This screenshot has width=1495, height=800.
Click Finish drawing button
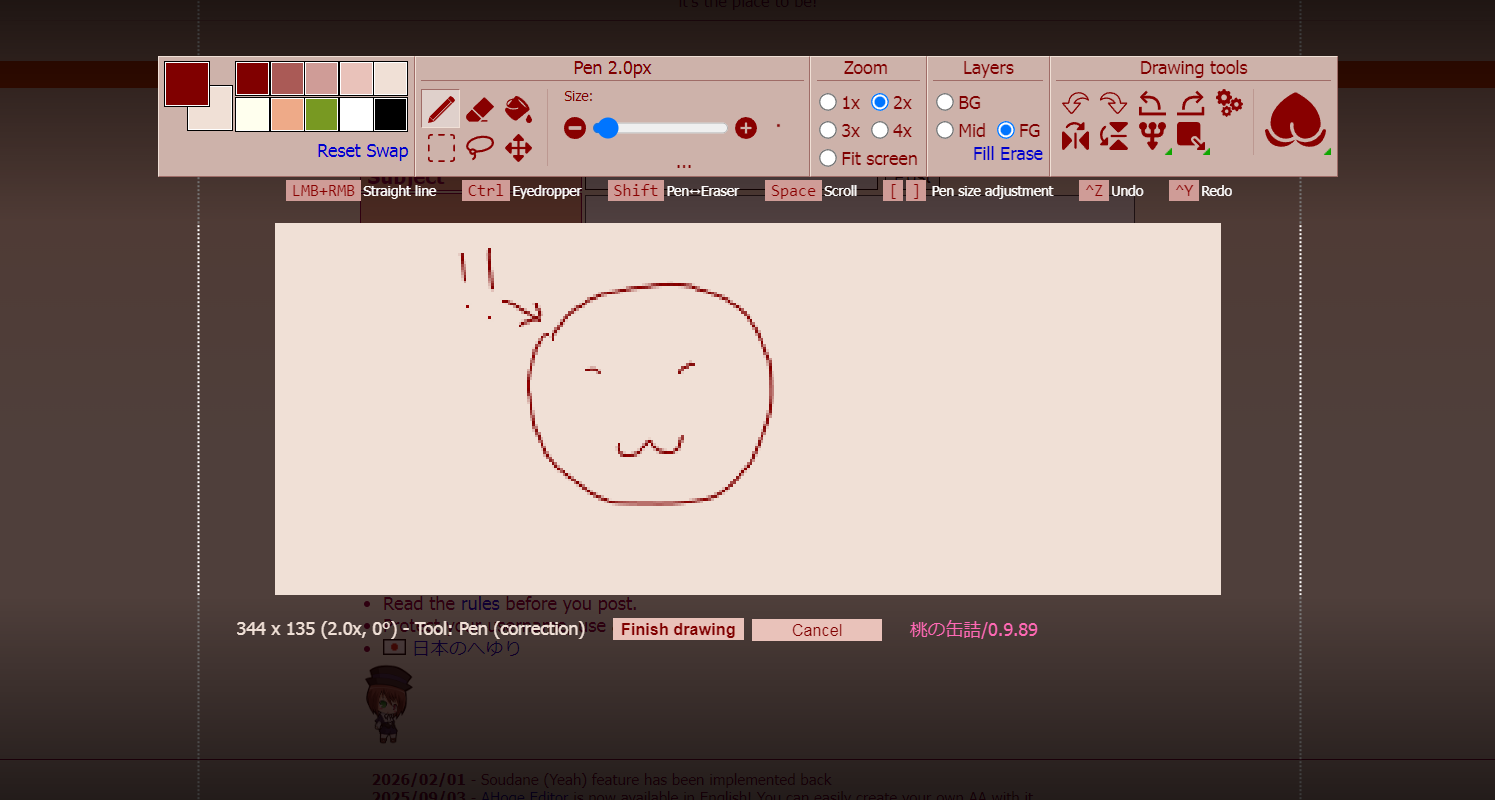[678, 630]
